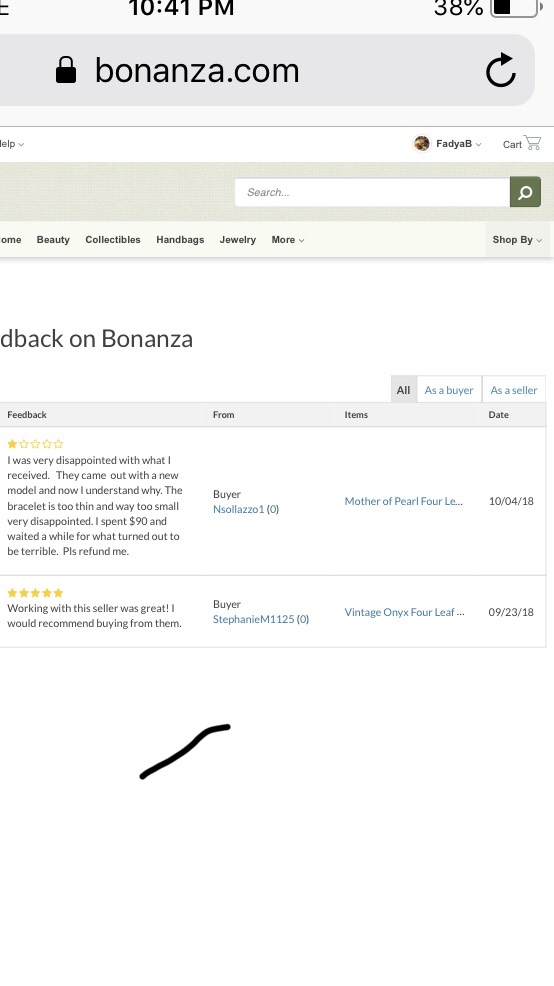Image resolution: width=554 pixels, height=986 pixels.
Task: Tap the padlock security icon
Action: point(66,70)
